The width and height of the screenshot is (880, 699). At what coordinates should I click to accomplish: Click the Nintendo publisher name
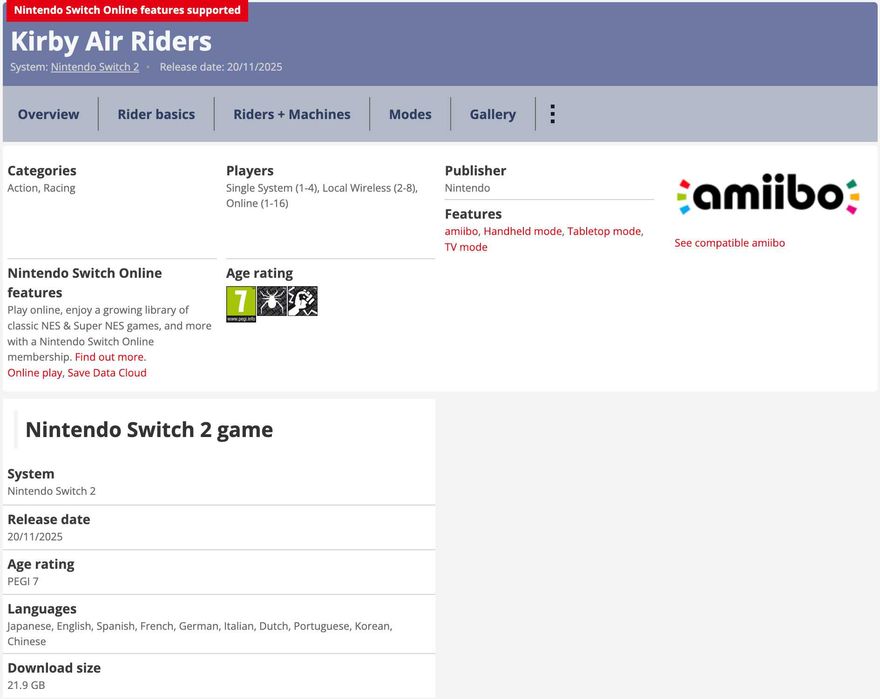click(468, 188)
